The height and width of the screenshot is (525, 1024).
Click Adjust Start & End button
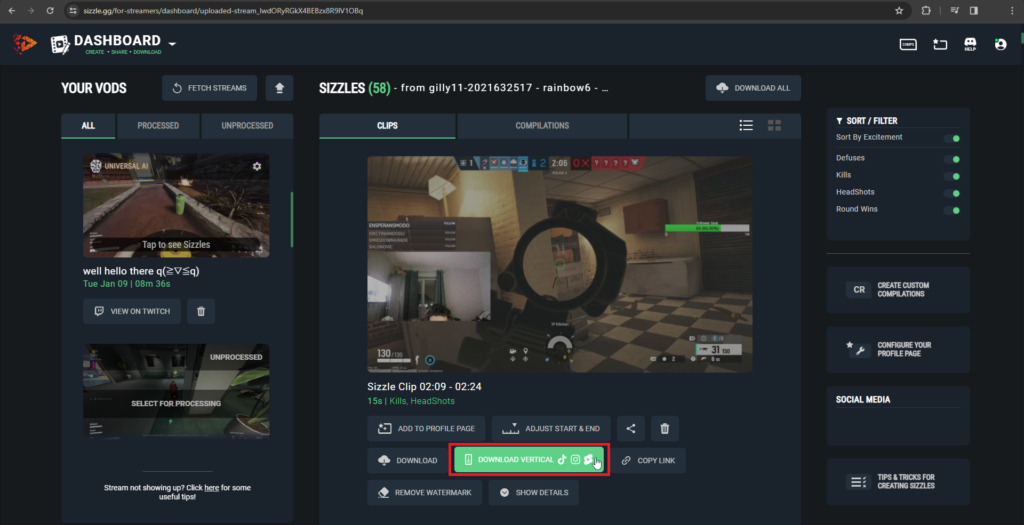[x=551, y=429]
